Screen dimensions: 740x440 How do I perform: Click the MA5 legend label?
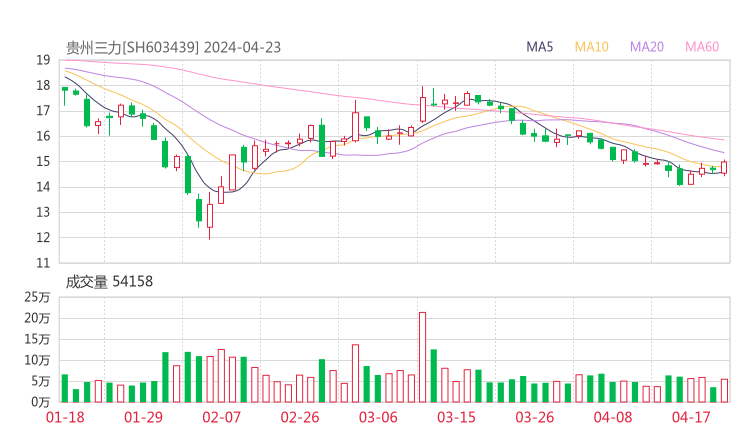(539, 47)
